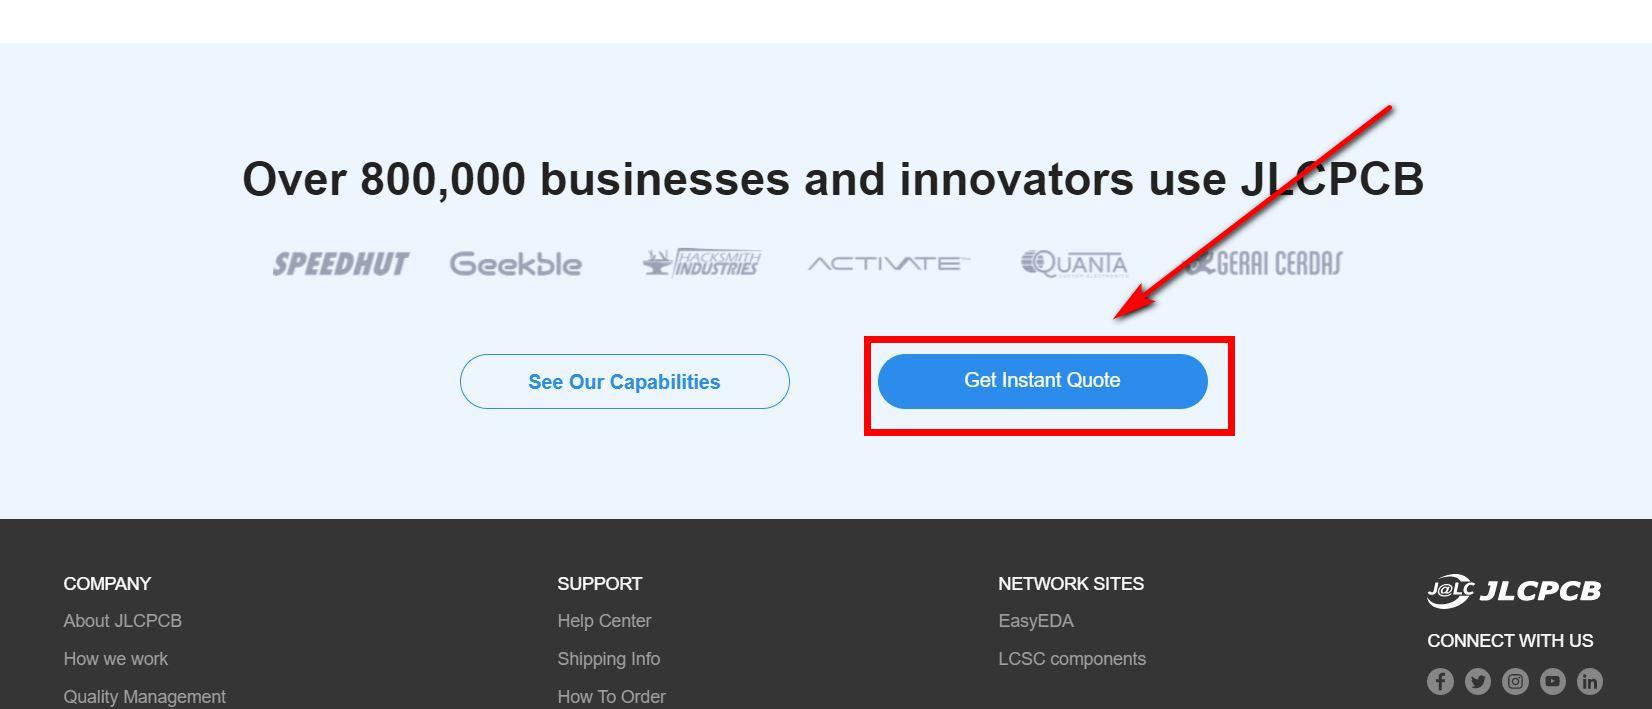
Task: Open the Instagram social icon
Action: point(1515,681)
